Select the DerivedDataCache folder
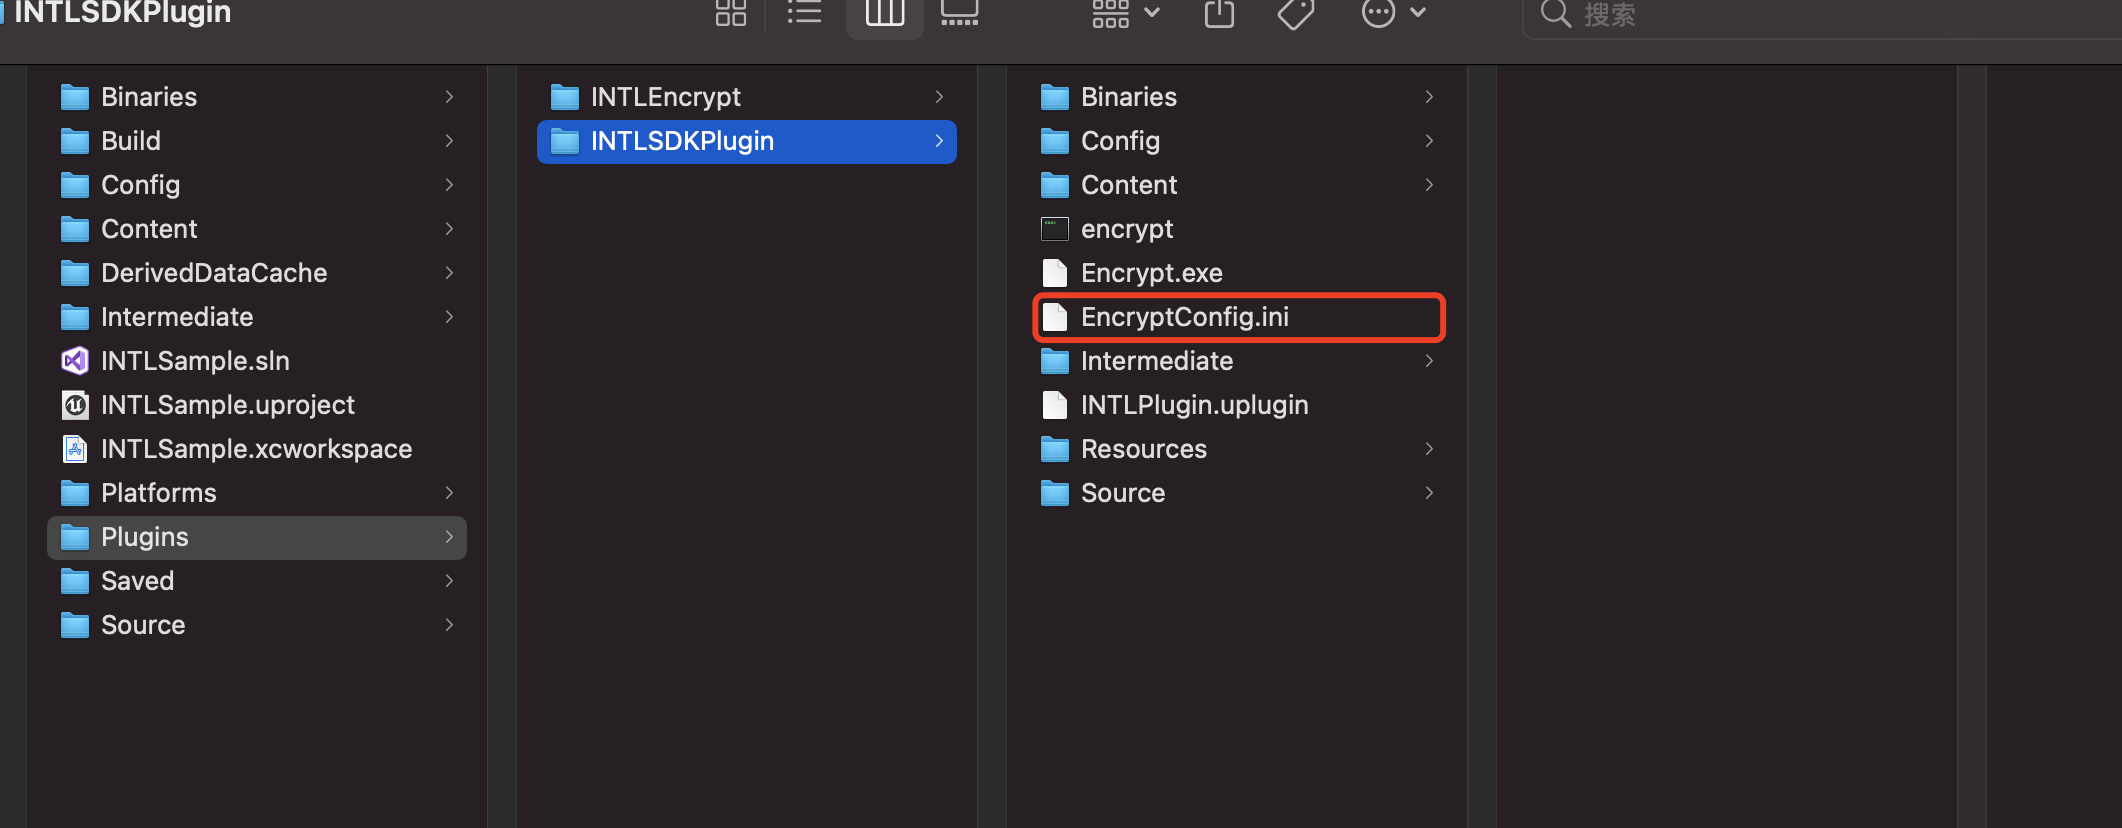Image resolution: width=2122 pixels, height=828 pixels. pyautogui.click(x=257, y=273)
